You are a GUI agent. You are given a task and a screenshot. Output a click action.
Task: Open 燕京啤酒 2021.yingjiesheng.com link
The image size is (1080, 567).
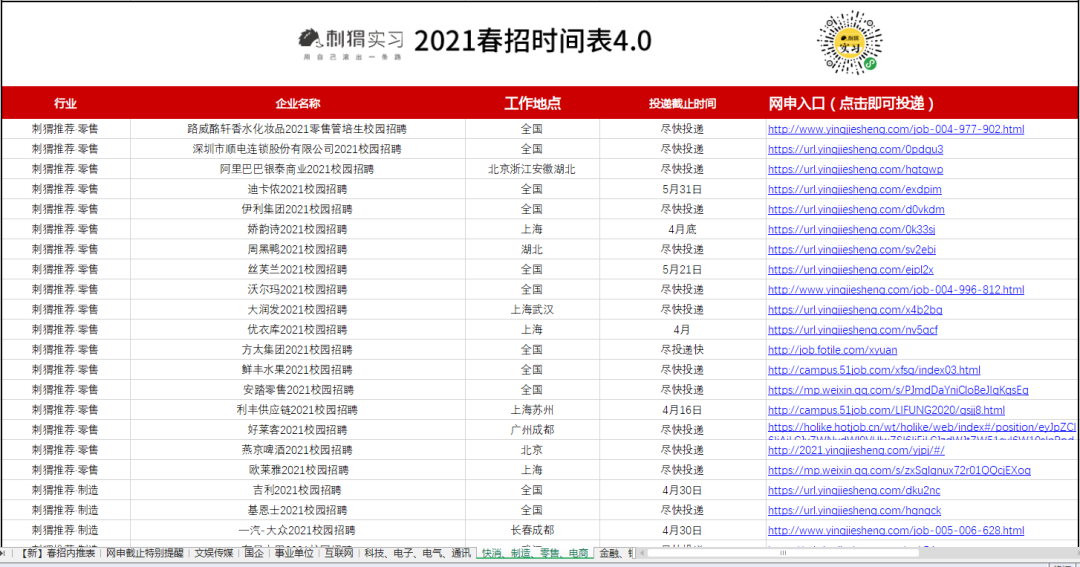(x=856, y=450)
